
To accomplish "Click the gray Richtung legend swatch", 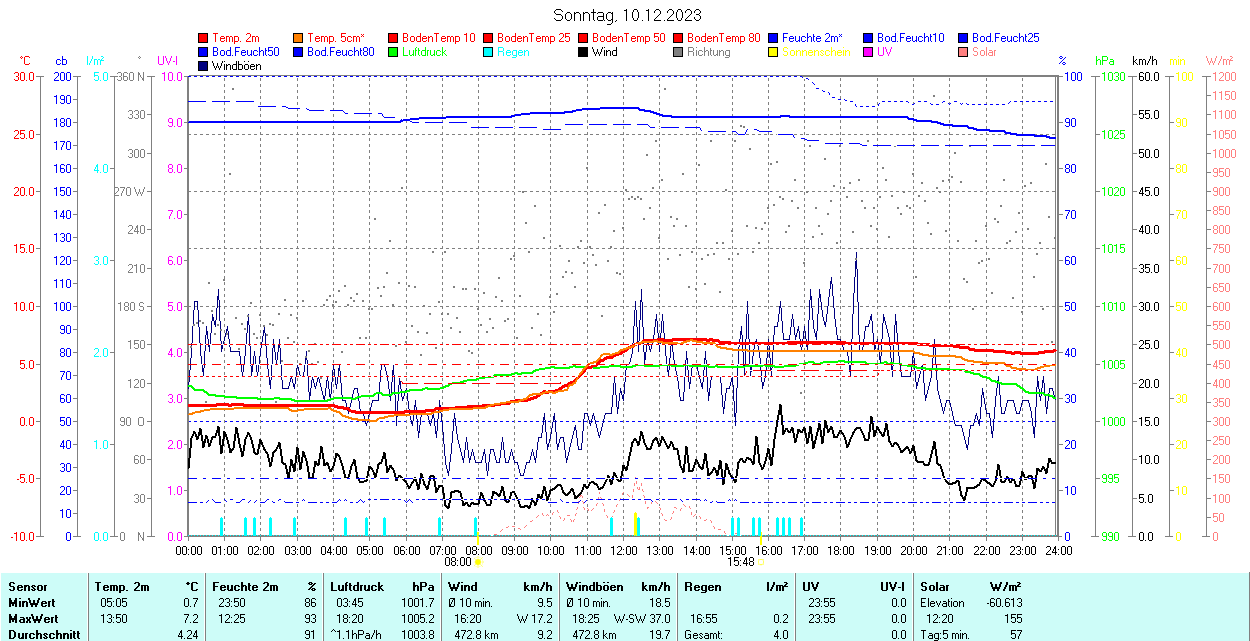I will pos(679,52).
